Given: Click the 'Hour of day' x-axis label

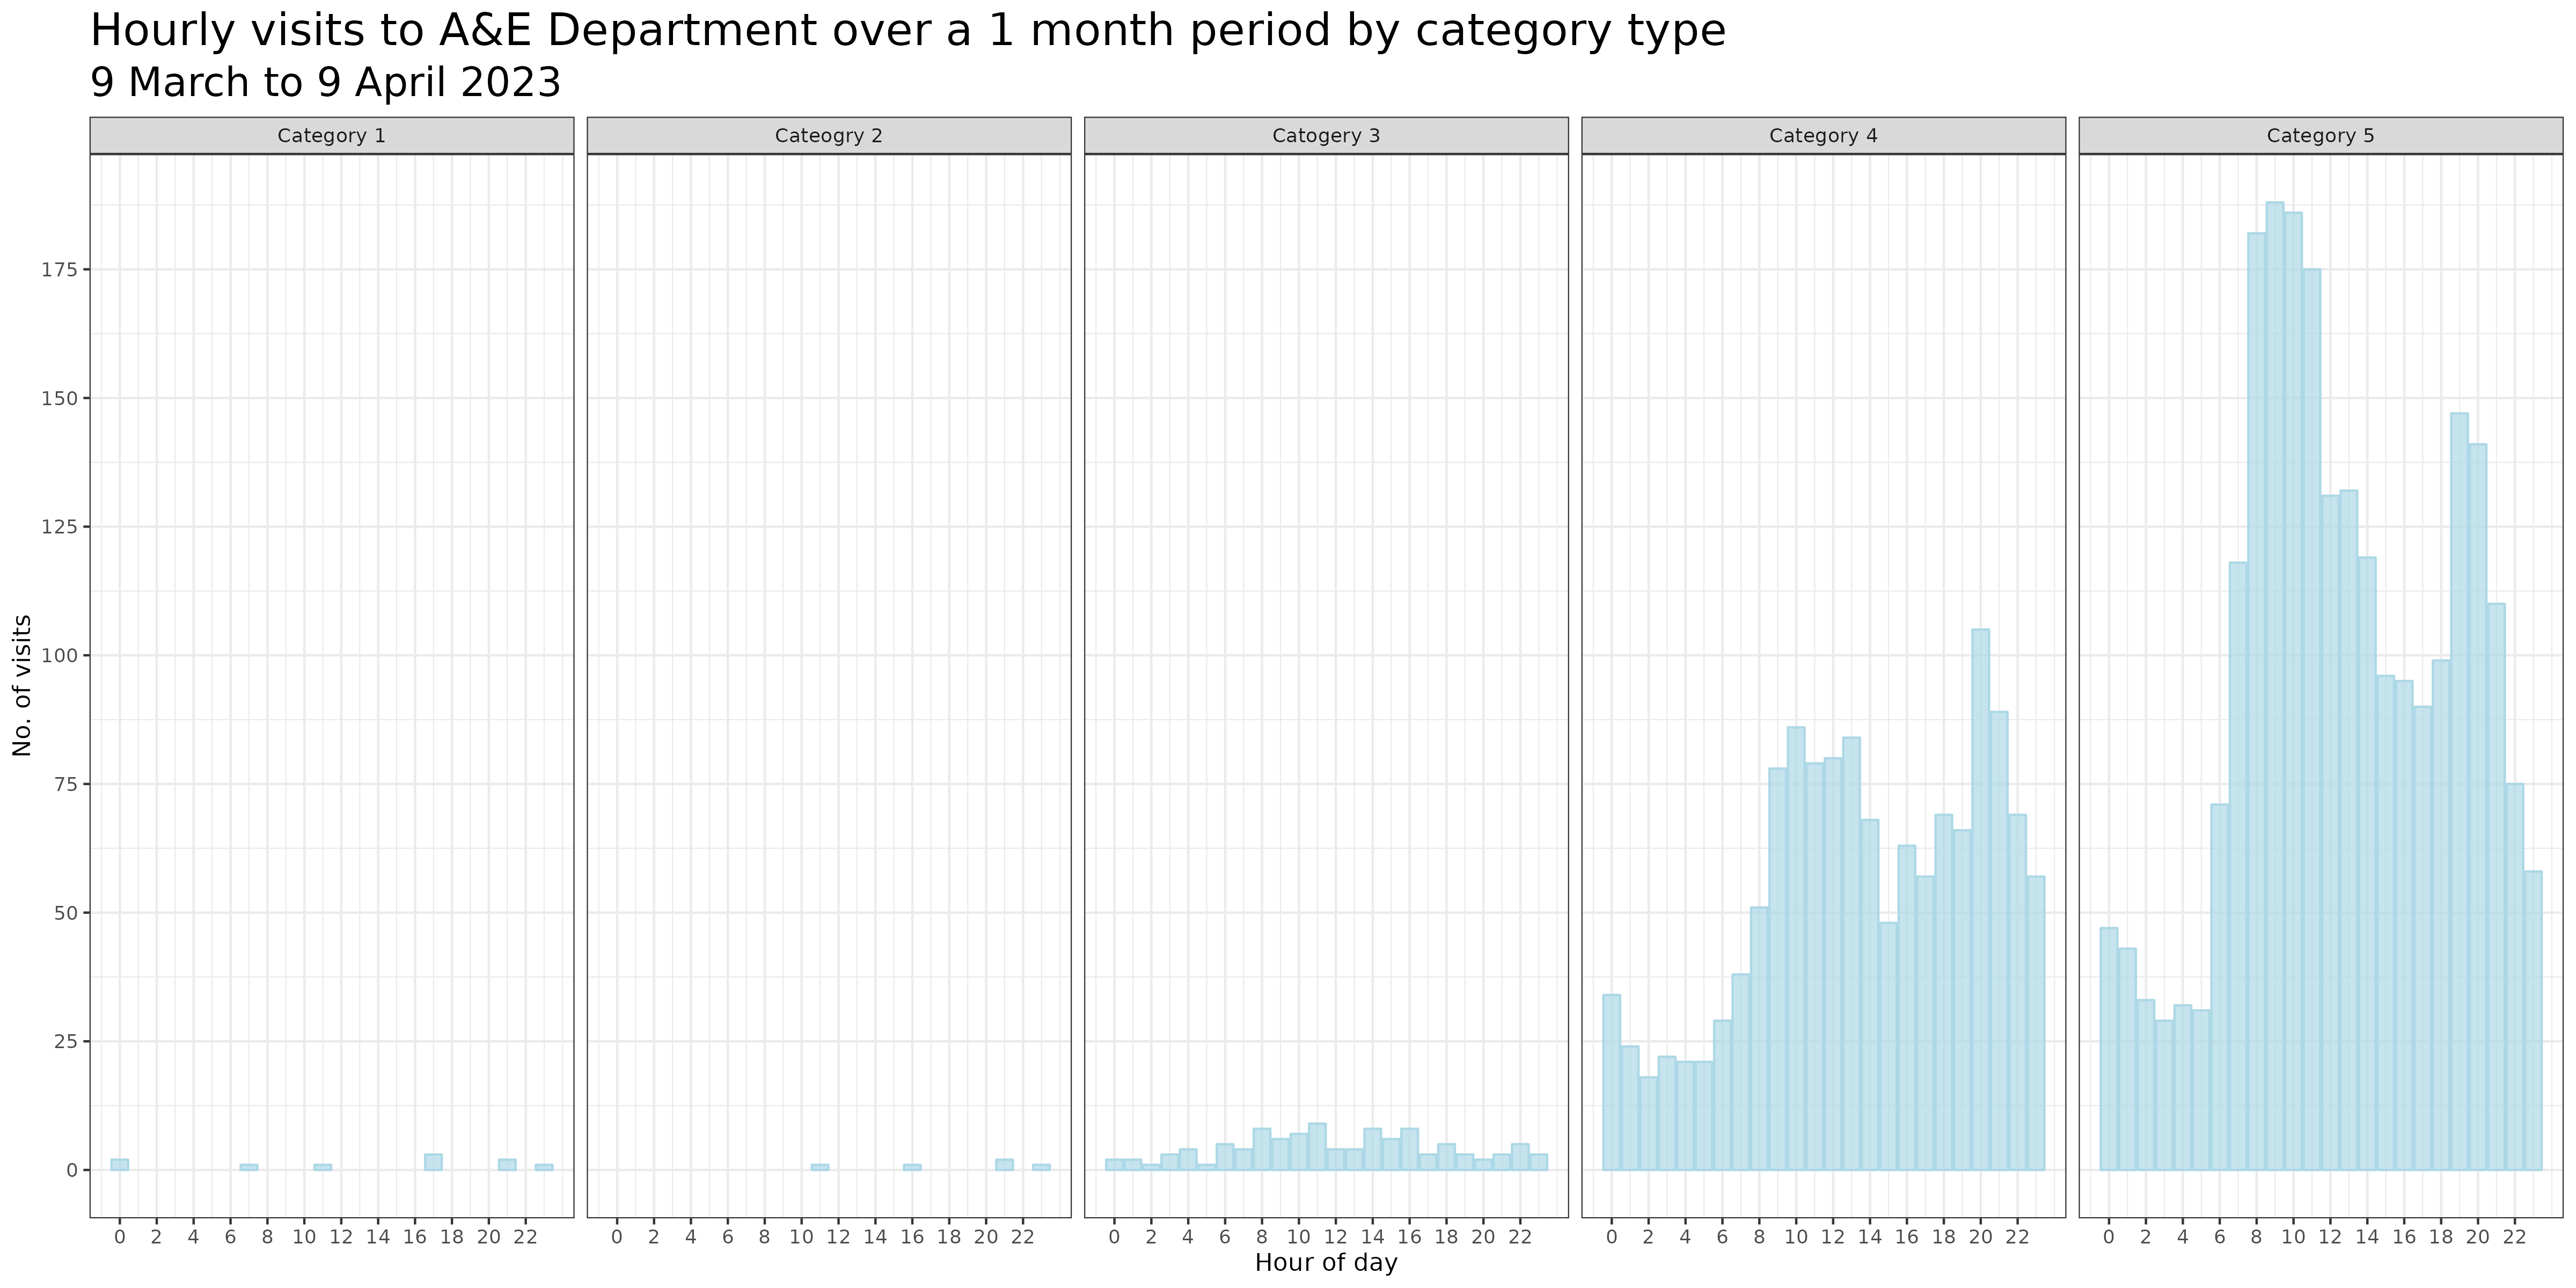Looking at the screenshot, I should (1326, 1263).
